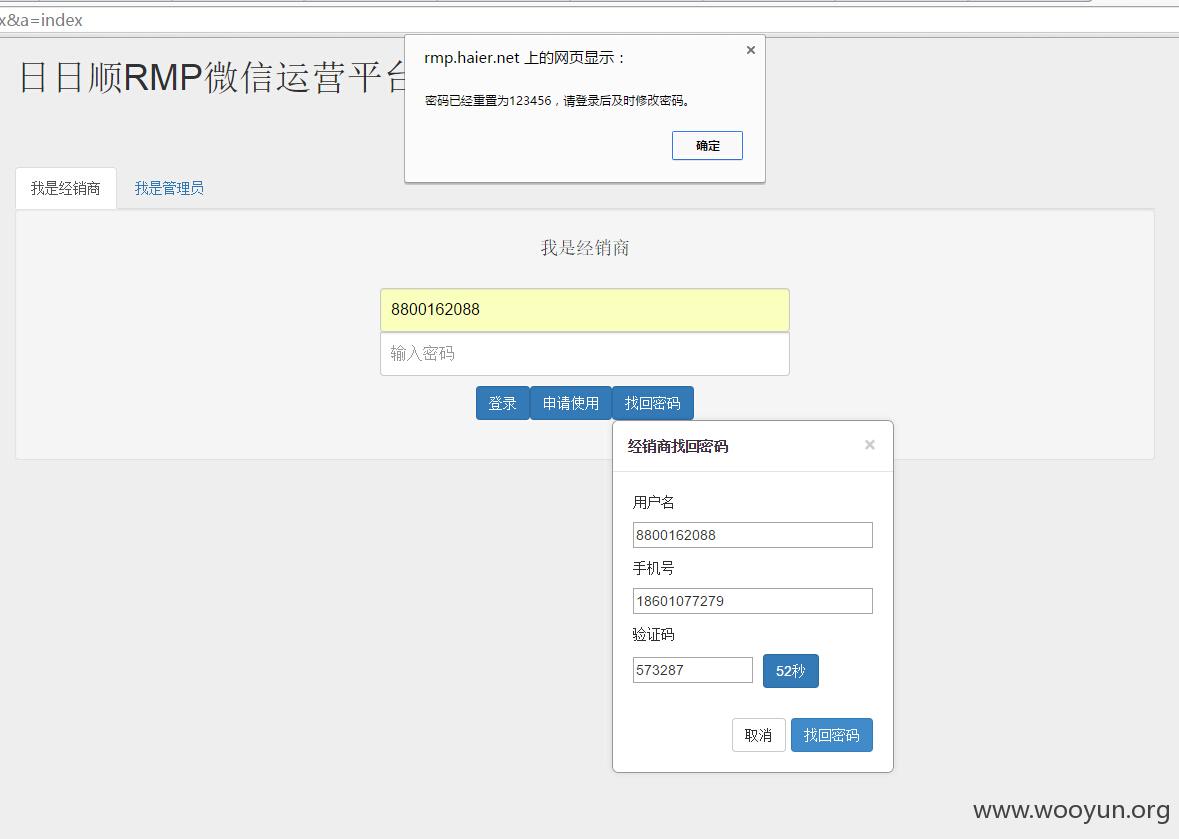Screen dimensions: 1179x839
Task: Click the browser address bar showing a=index
Action: tap(590, 20)
